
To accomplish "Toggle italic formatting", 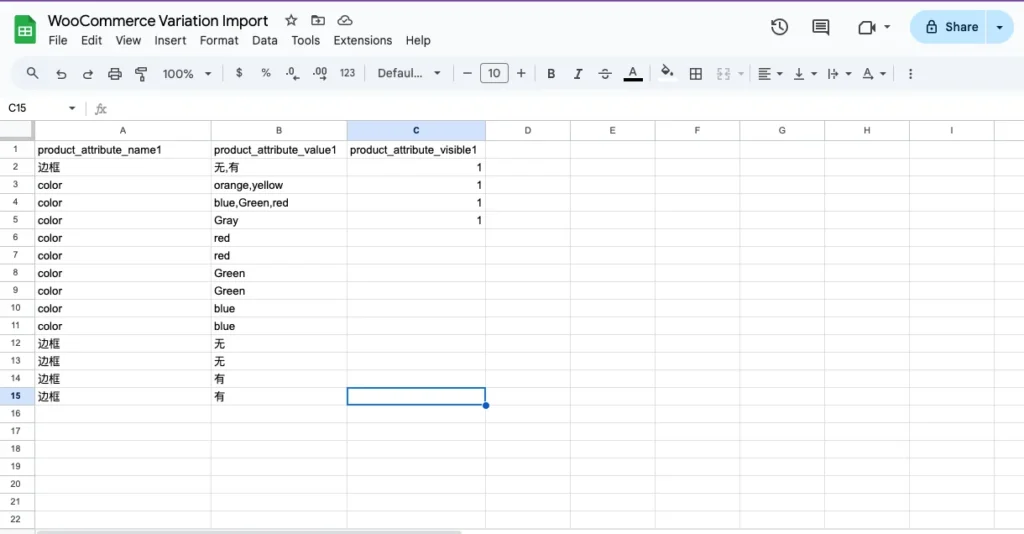I will tap(578, 74).
